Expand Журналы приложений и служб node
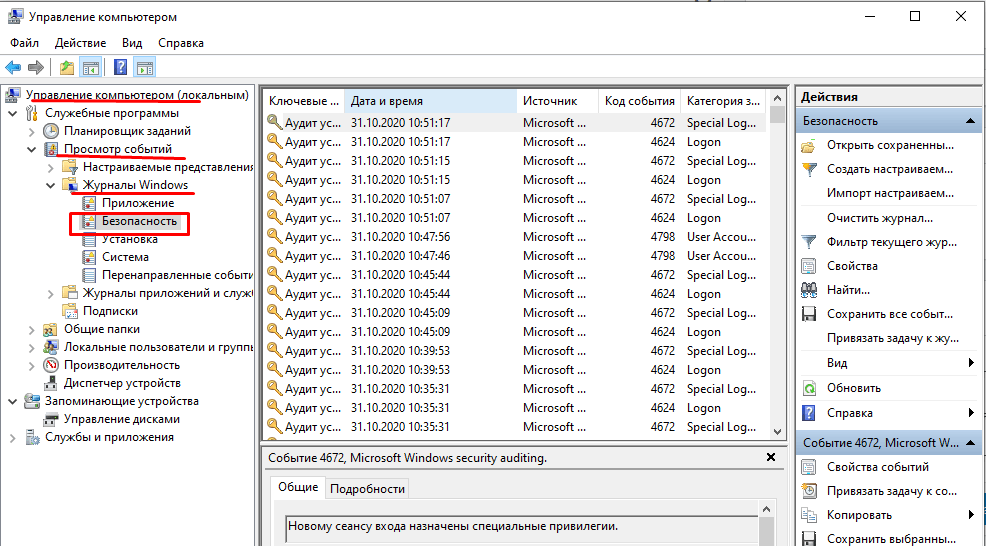986x546 pixels. (51, 294)
